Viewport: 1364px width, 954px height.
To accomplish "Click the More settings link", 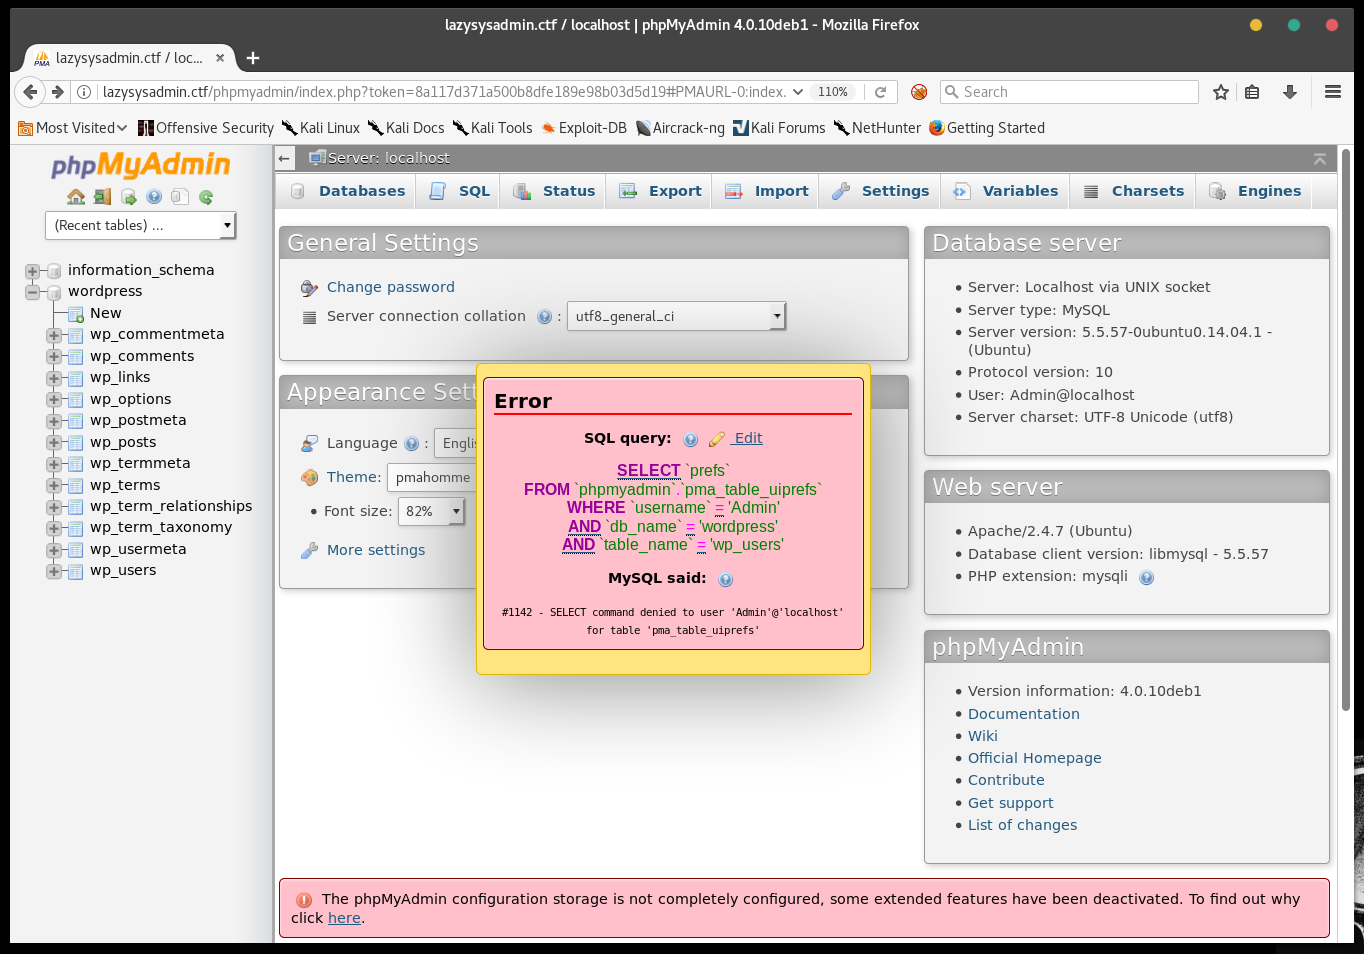I will pos(376,551).
